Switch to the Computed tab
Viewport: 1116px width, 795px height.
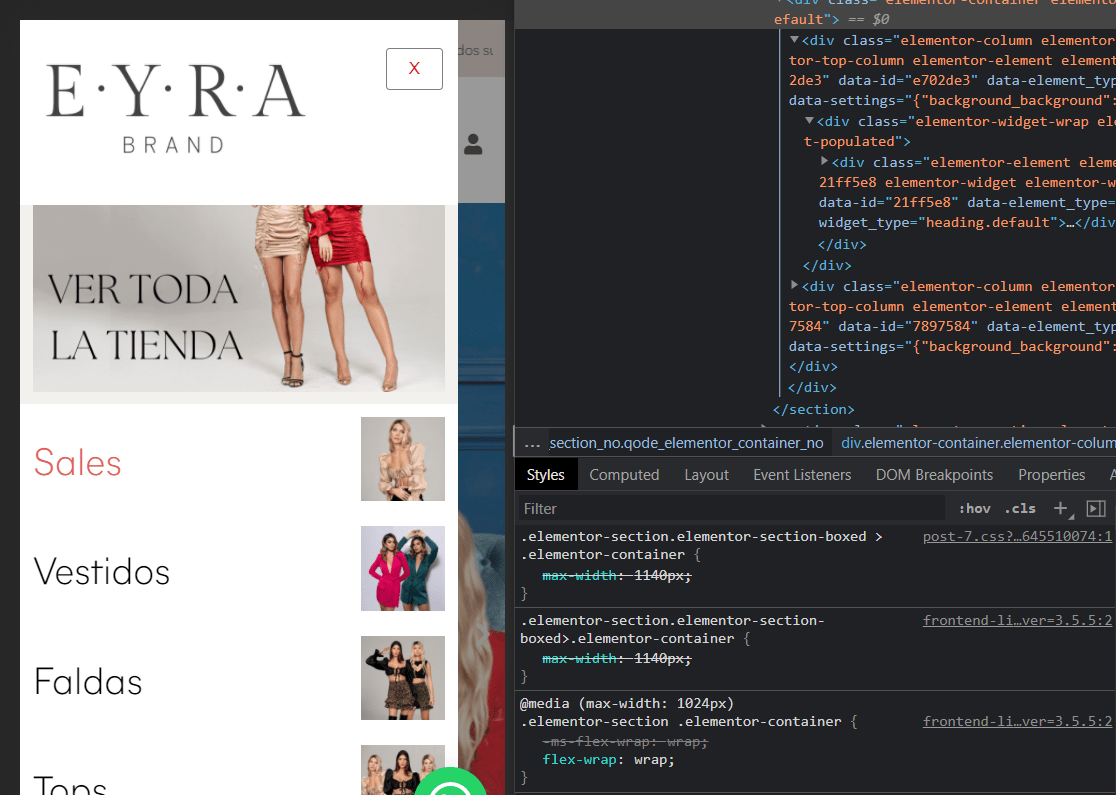coord(624,475)
